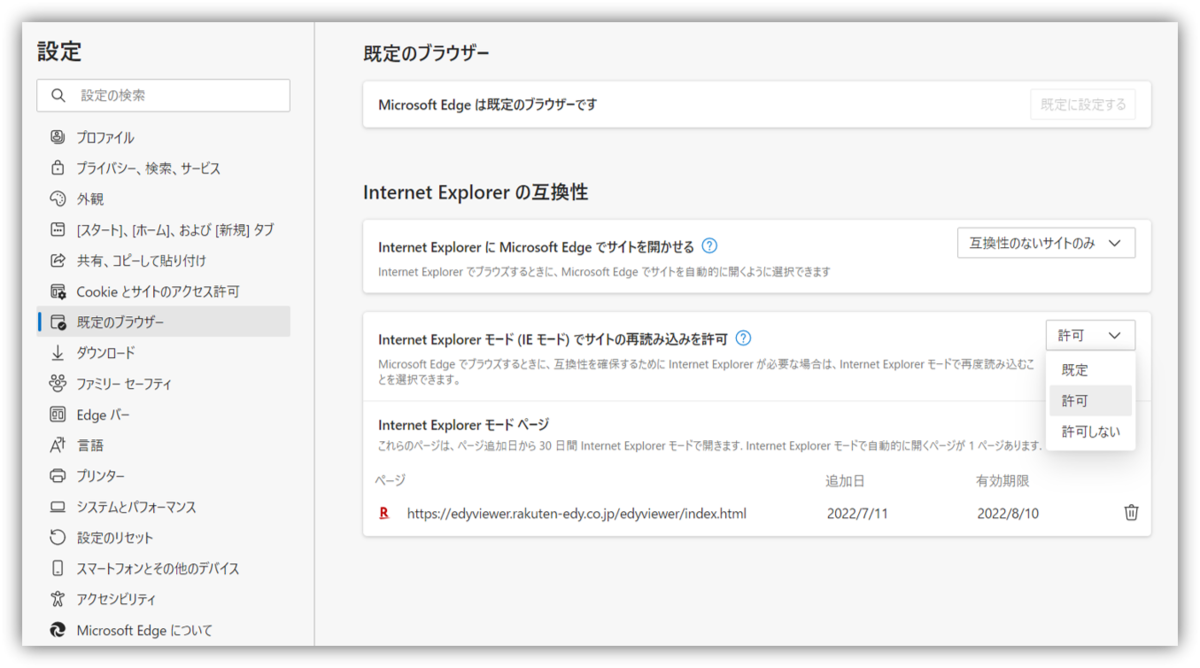Click the Cookie とサイトのアクセス許可 icon

coord(58,291)
